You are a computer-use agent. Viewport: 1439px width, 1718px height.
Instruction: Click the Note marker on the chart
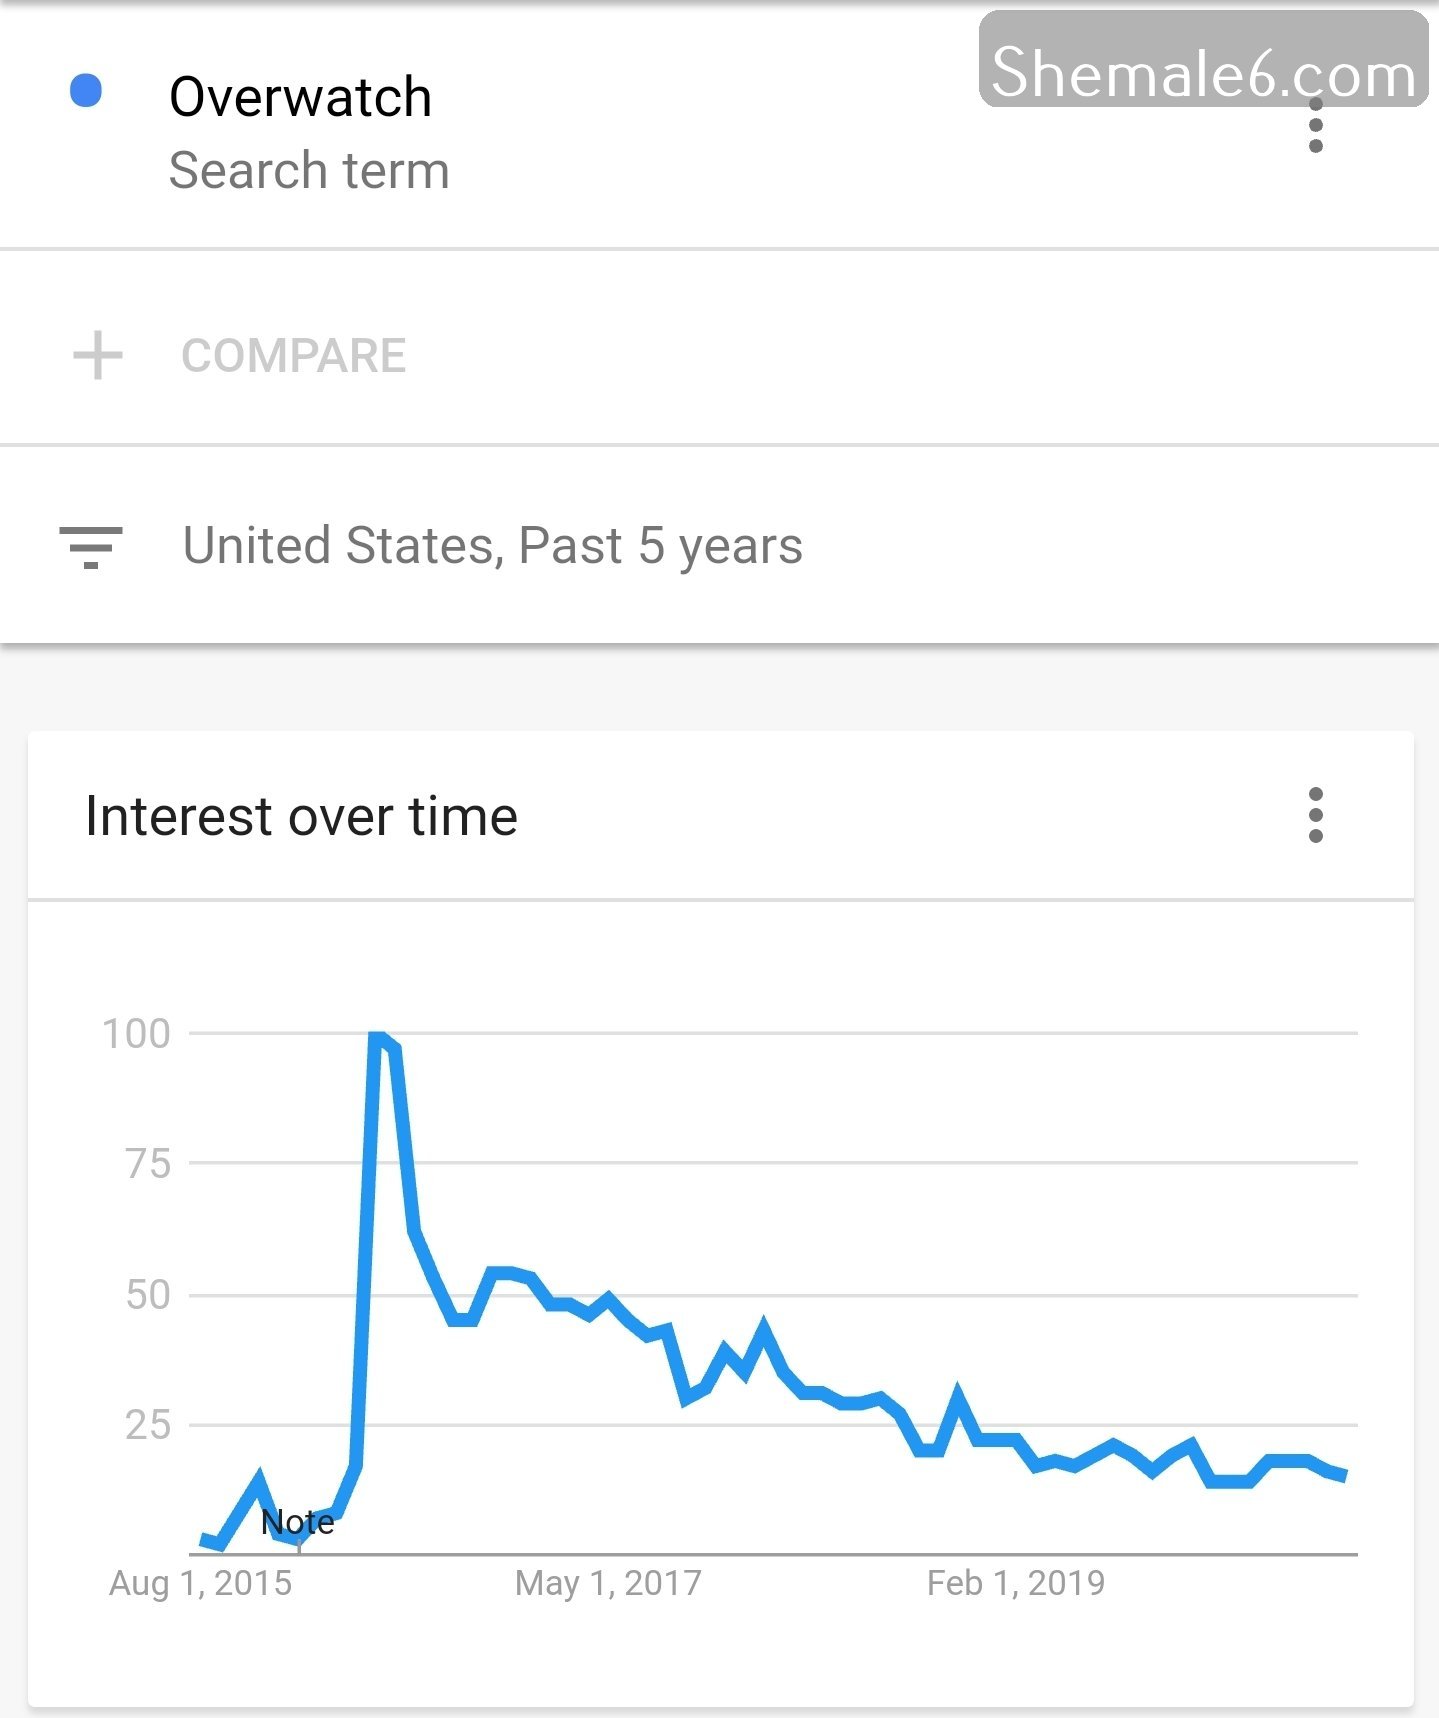coord(297,1522)
